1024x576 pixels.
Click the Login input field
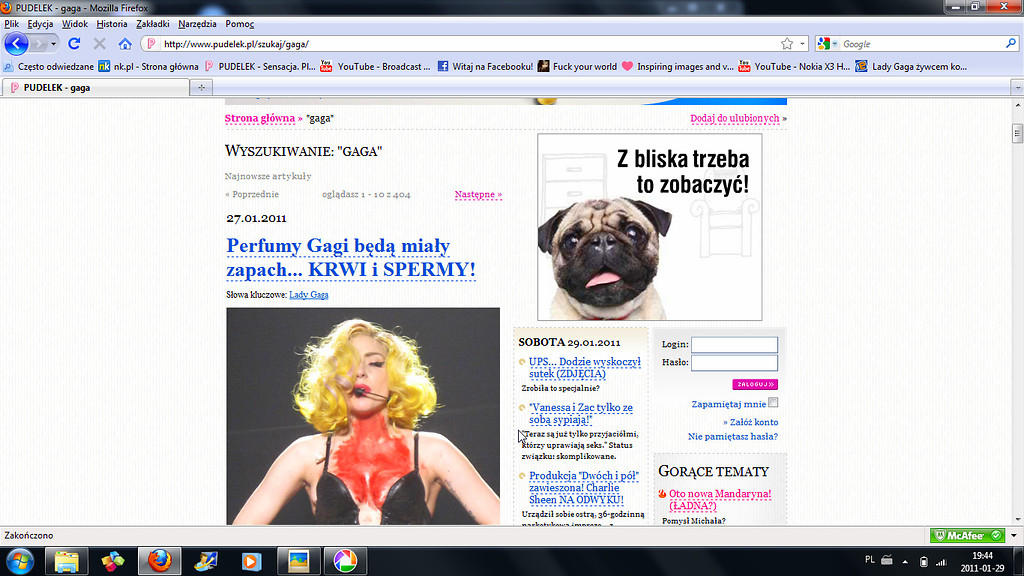(x=735, y=344)
